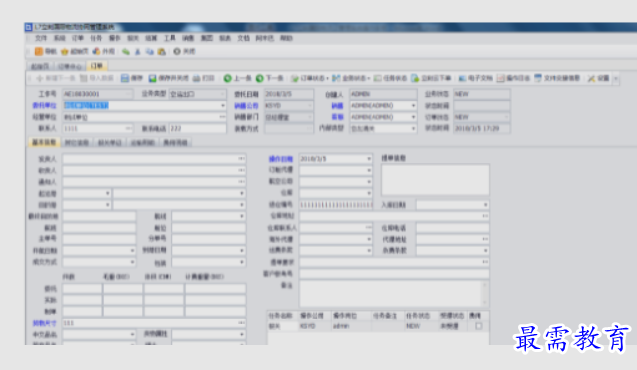Click the 备注 textarea scrollbar

(x=485, y=294)
